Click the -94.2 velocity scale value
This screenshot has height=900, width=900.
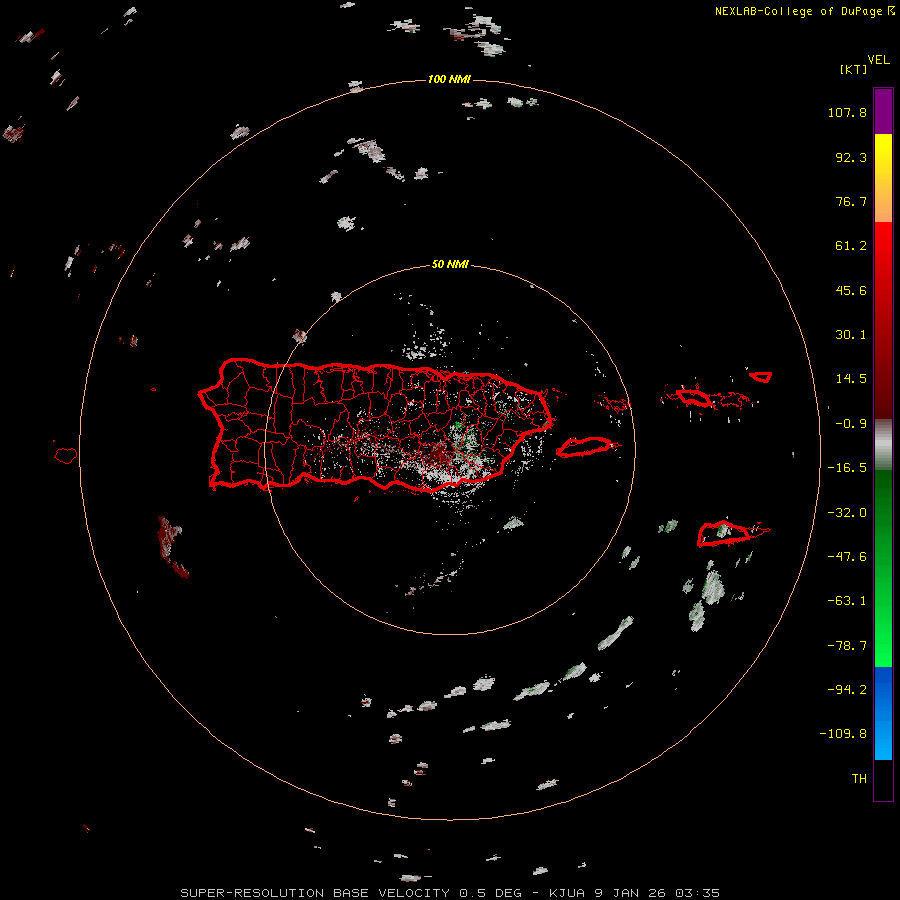click(x=847, y=689)
